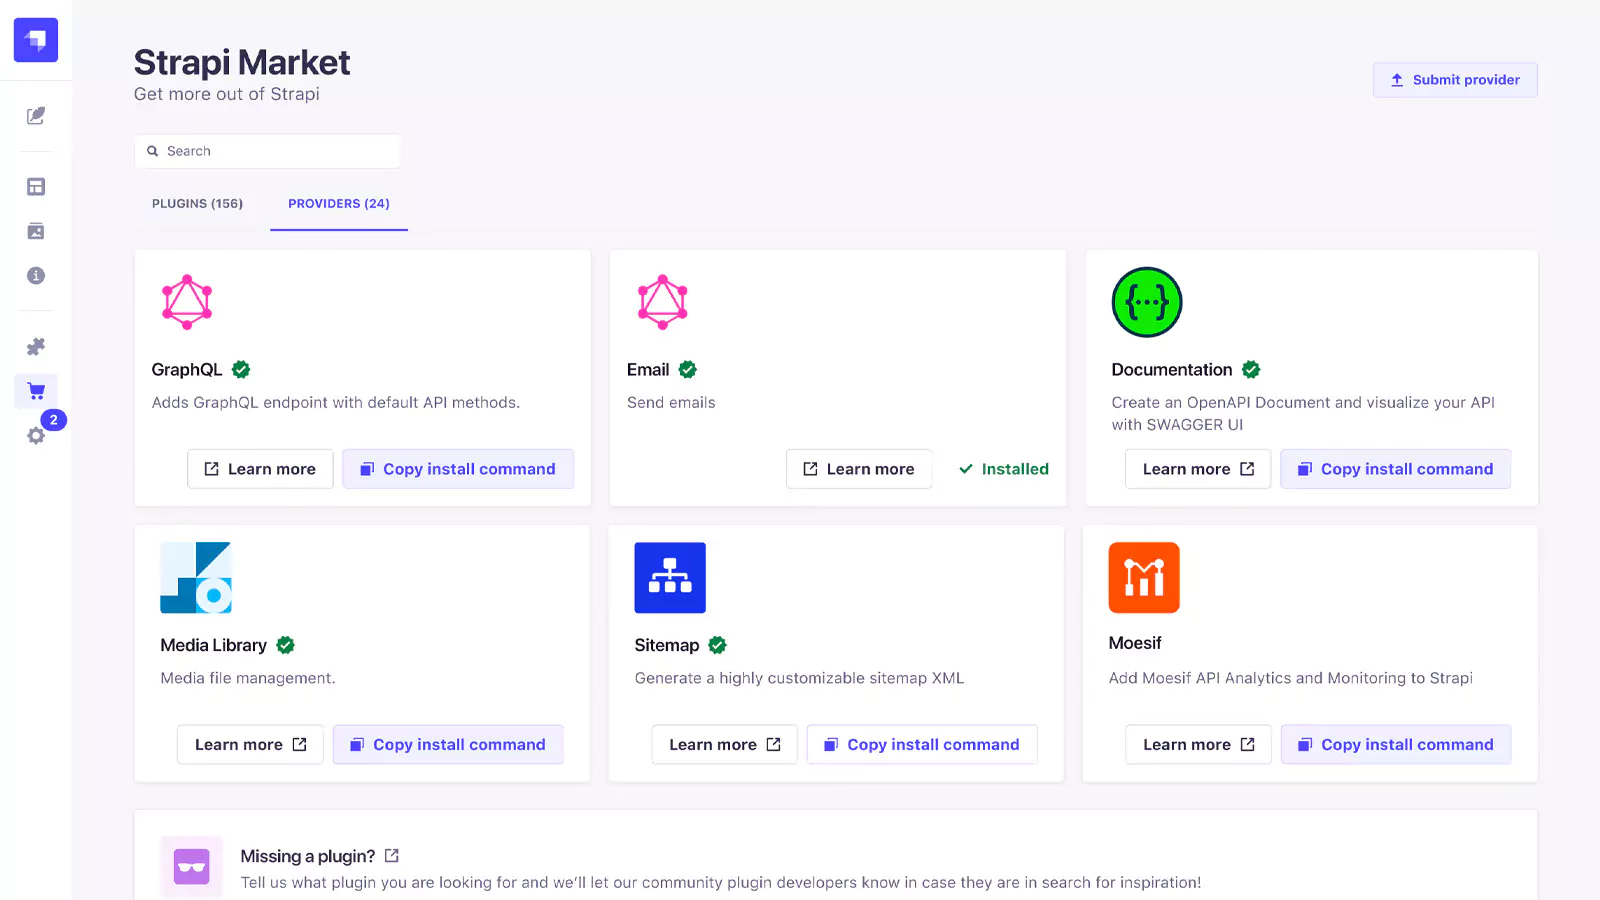The image size is (1600, 900).
Task: Click the Documentation card title
Action: (1172, 370)
